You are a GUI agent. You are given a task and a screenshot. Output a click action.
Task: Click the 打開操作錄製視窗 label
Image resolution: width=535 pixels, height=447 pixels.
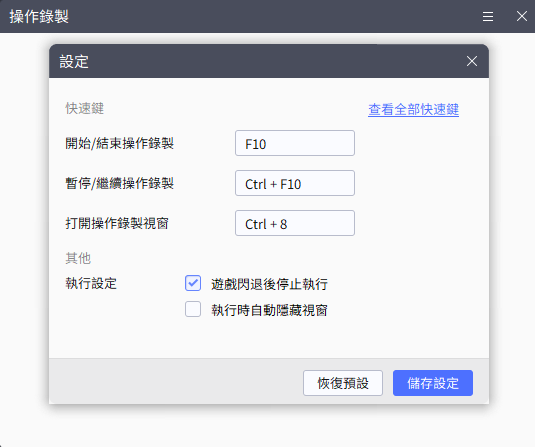[x=117, y=223]
